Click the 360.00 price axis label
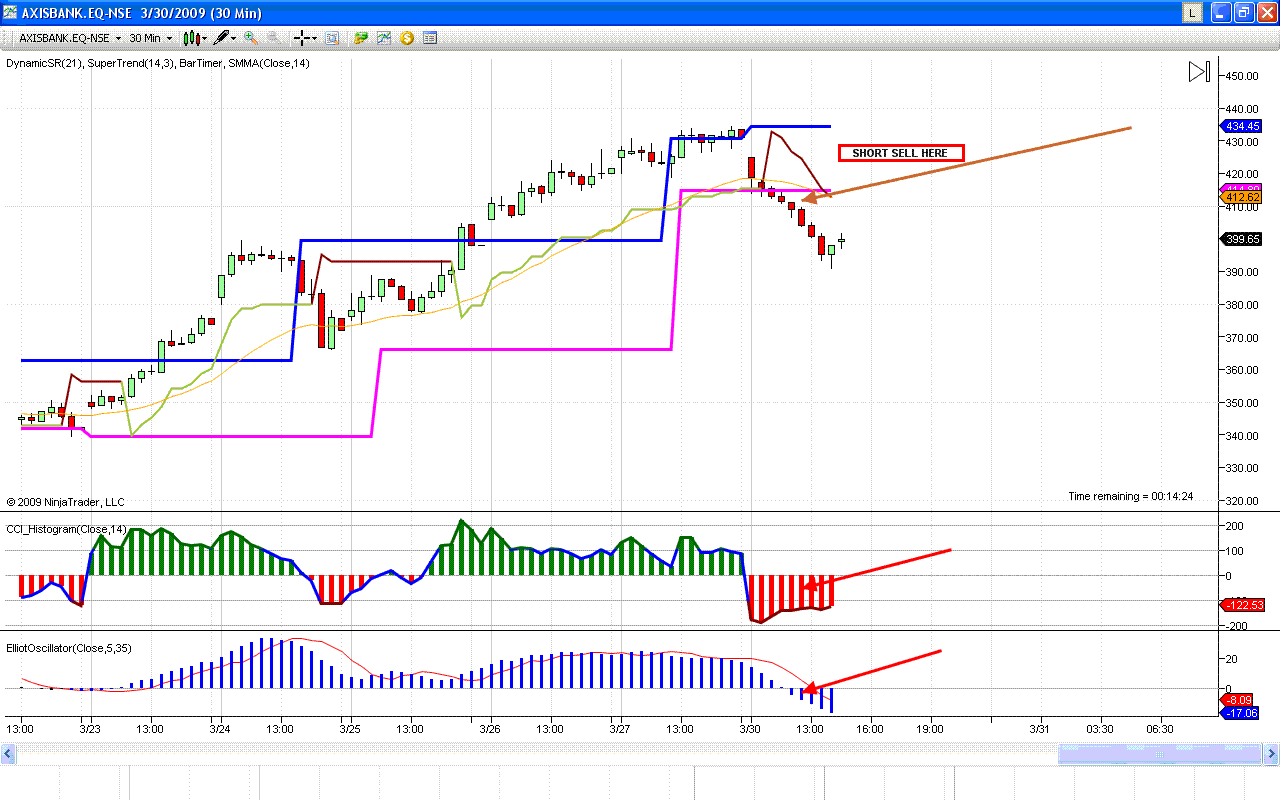This screenshot has width=1280, height=800. pos(1244,370)
